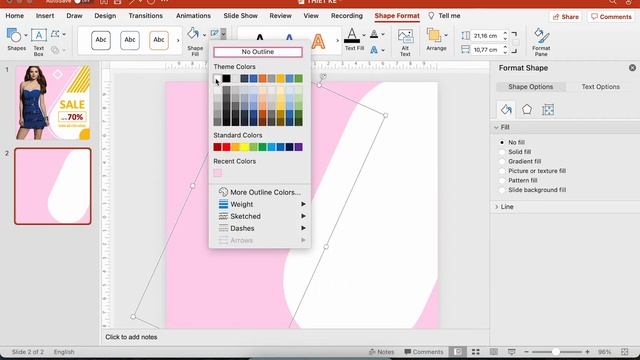Viewport: 640px width, 360px height.
Task: Open the Shapes gallery icon
Action: coord(14,36)
